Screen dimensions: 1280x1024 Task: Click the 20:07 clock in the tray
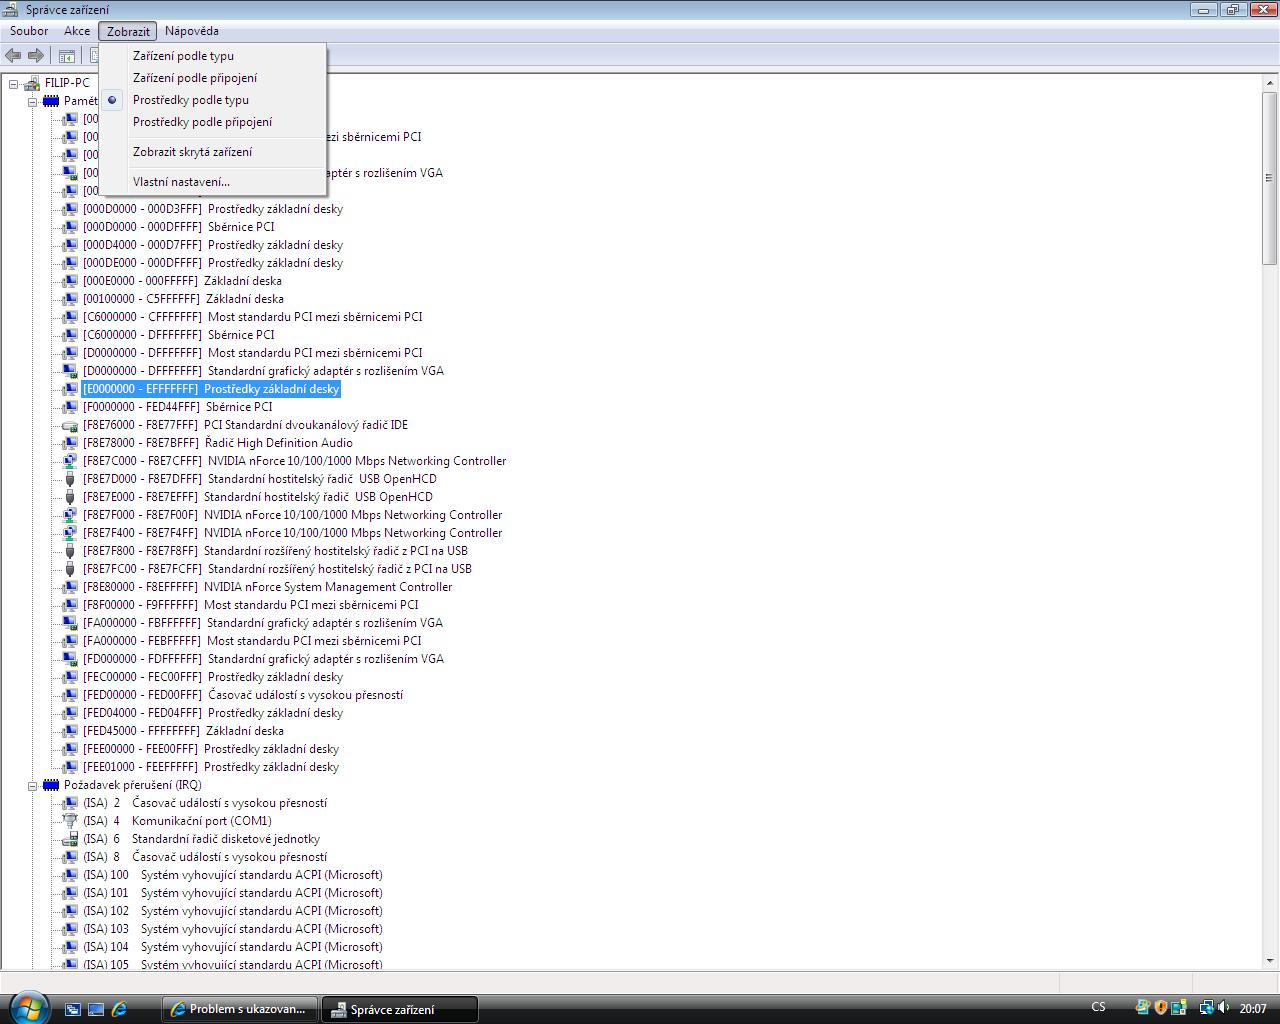1253,1009
